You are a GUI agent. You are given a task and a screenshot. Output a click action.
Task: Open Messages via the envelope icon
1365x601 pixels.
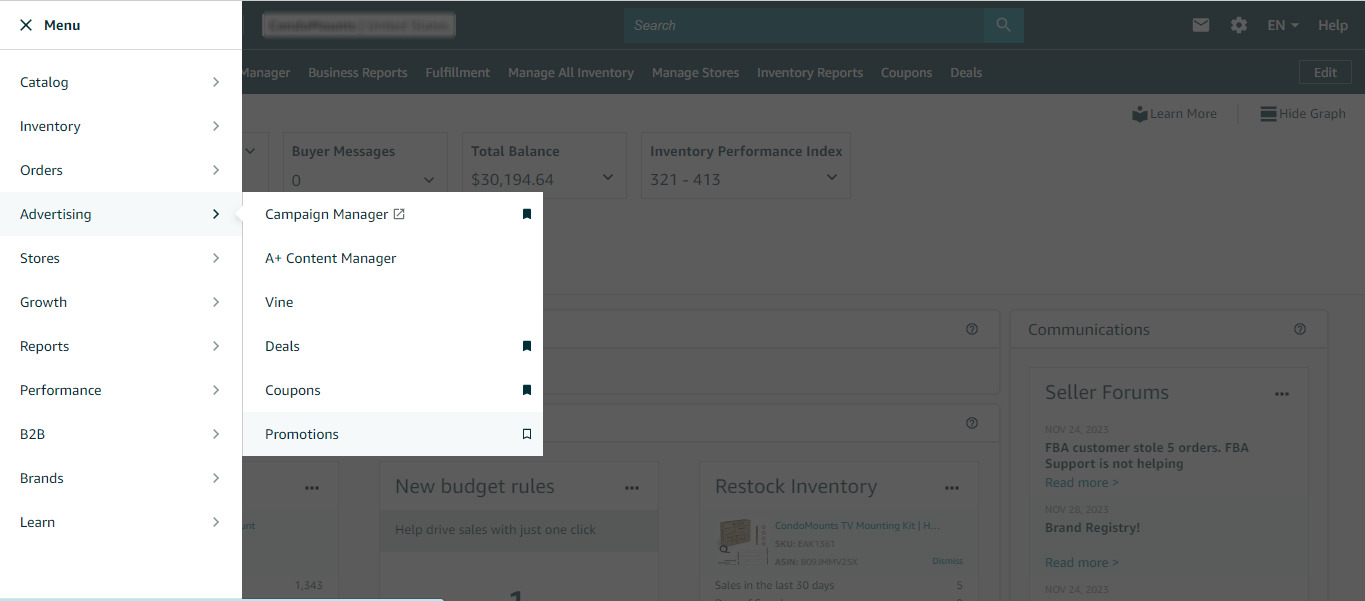tap(1201, 24)
